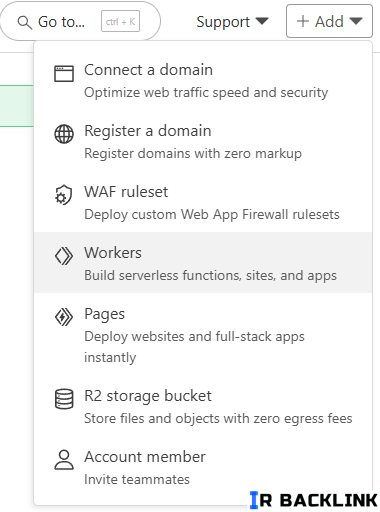Open the Support dropdown menu
Viewport: 380px width, 512px height.
pos(232,22)
